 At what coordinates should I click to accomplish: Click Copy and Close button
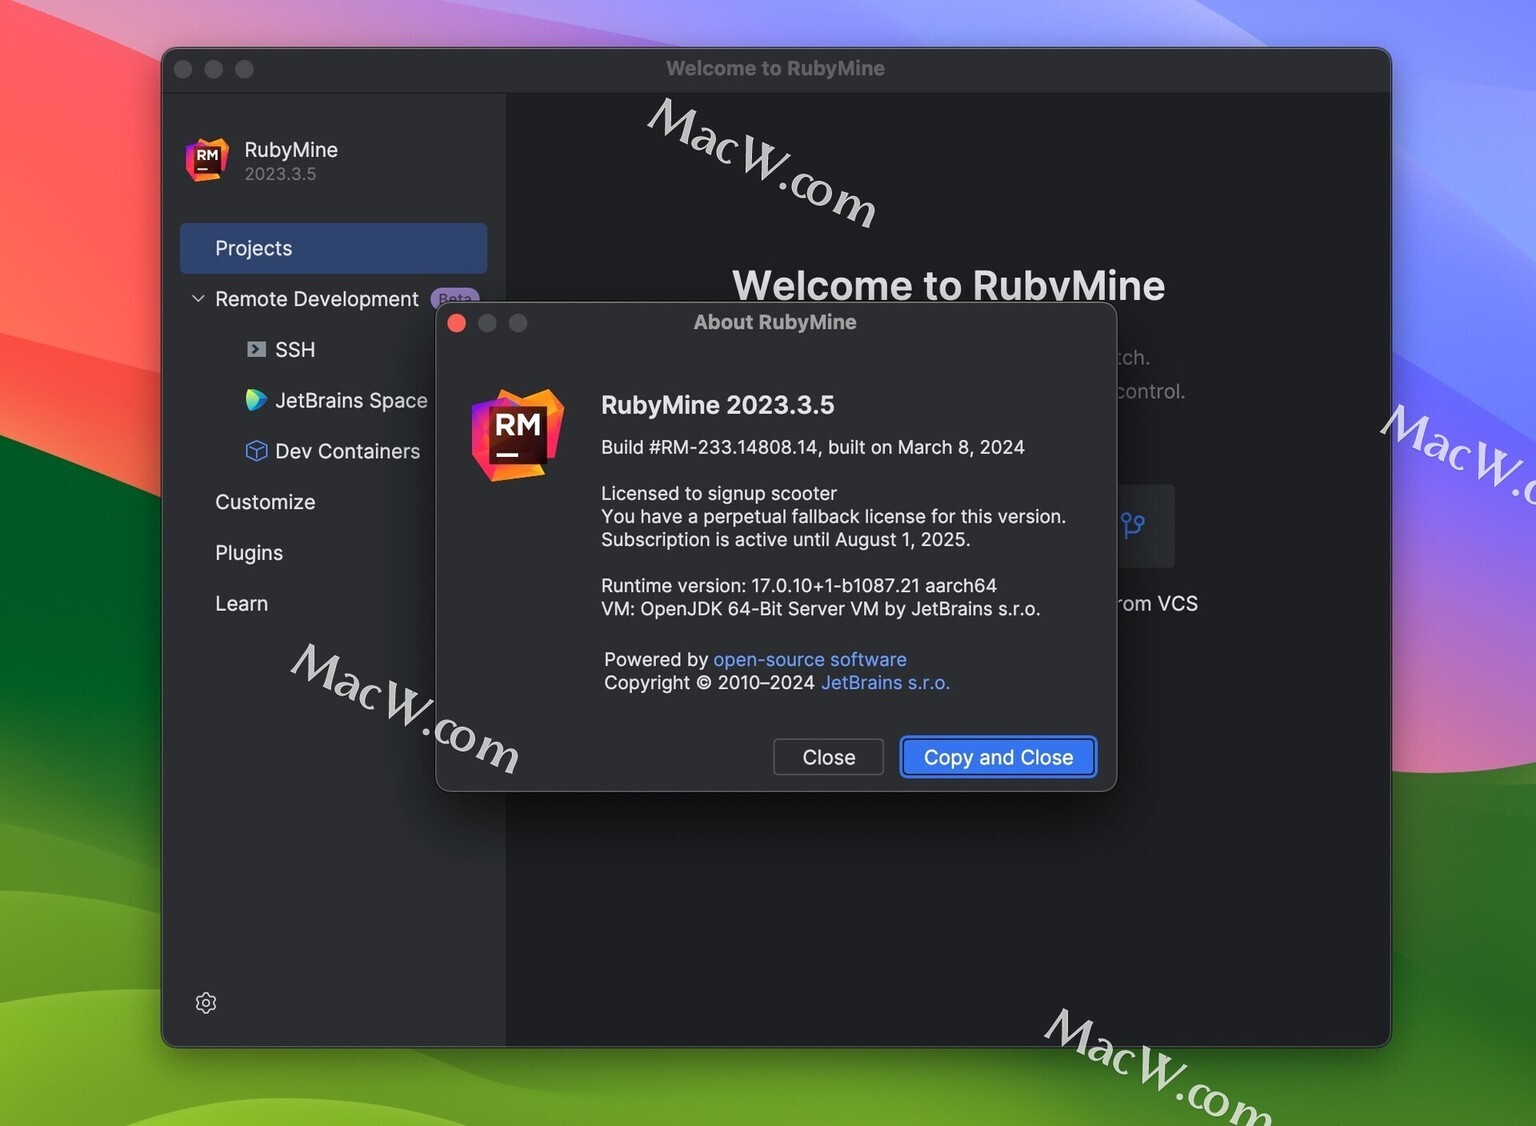point(998,757)
